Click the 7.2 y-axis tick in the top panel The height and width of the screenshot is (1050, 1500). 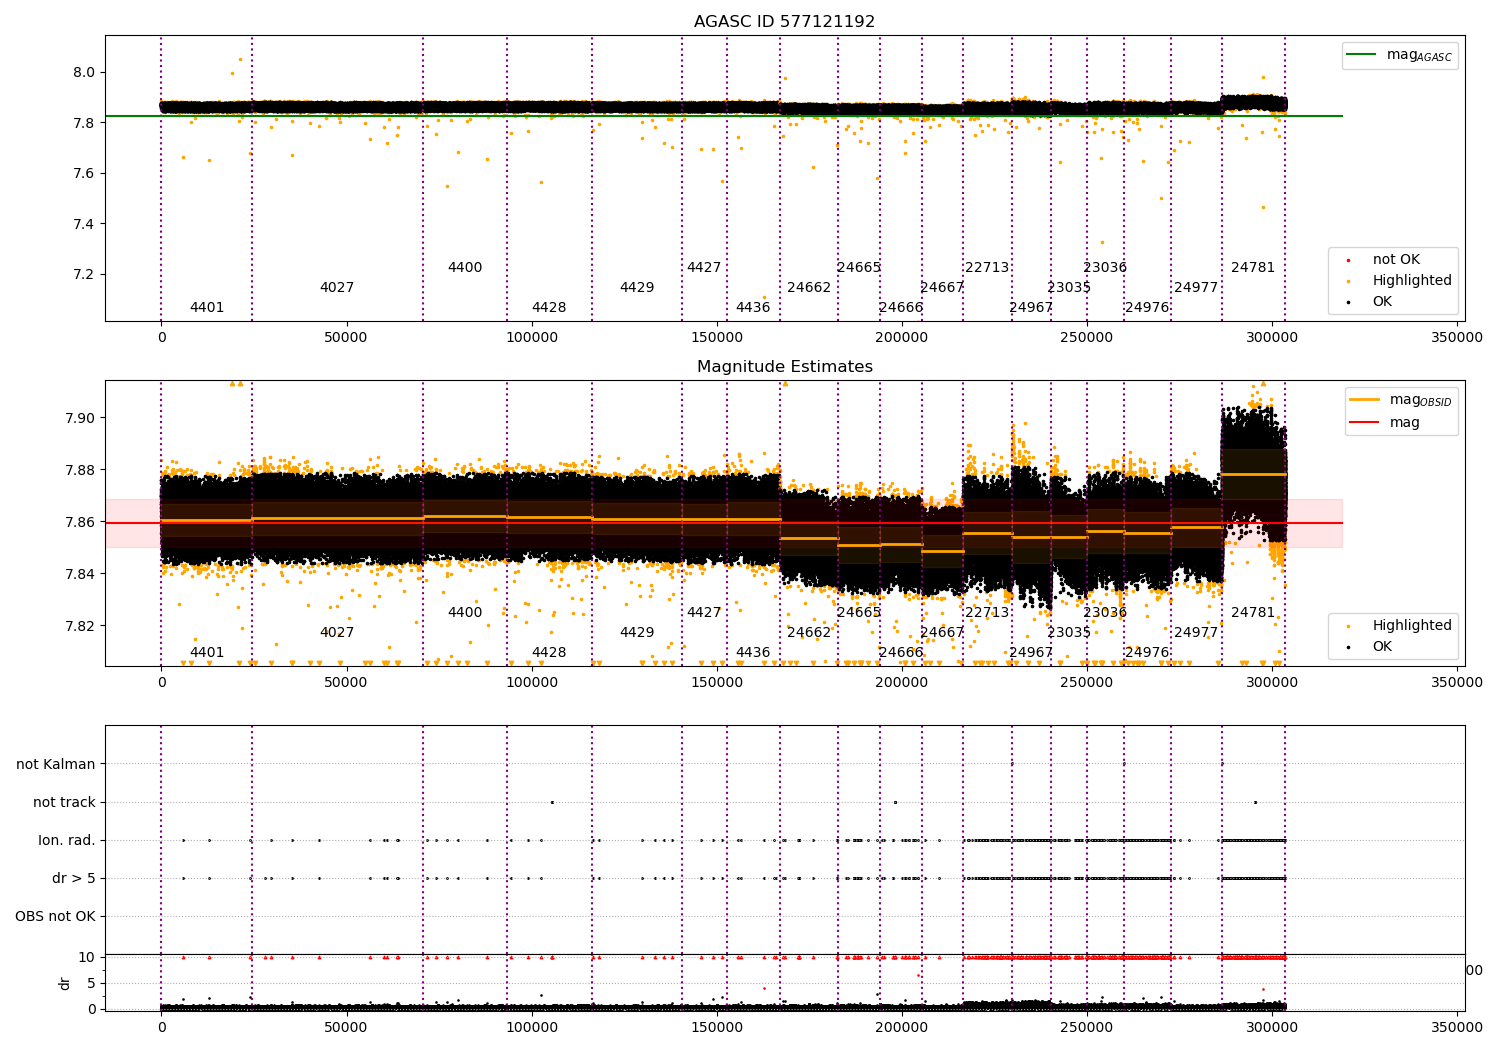coord(83,275)
